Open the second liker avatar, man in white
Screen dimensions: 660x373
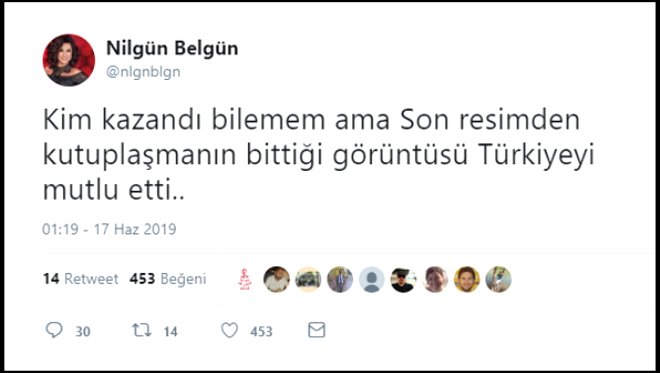tap(277, 280)
